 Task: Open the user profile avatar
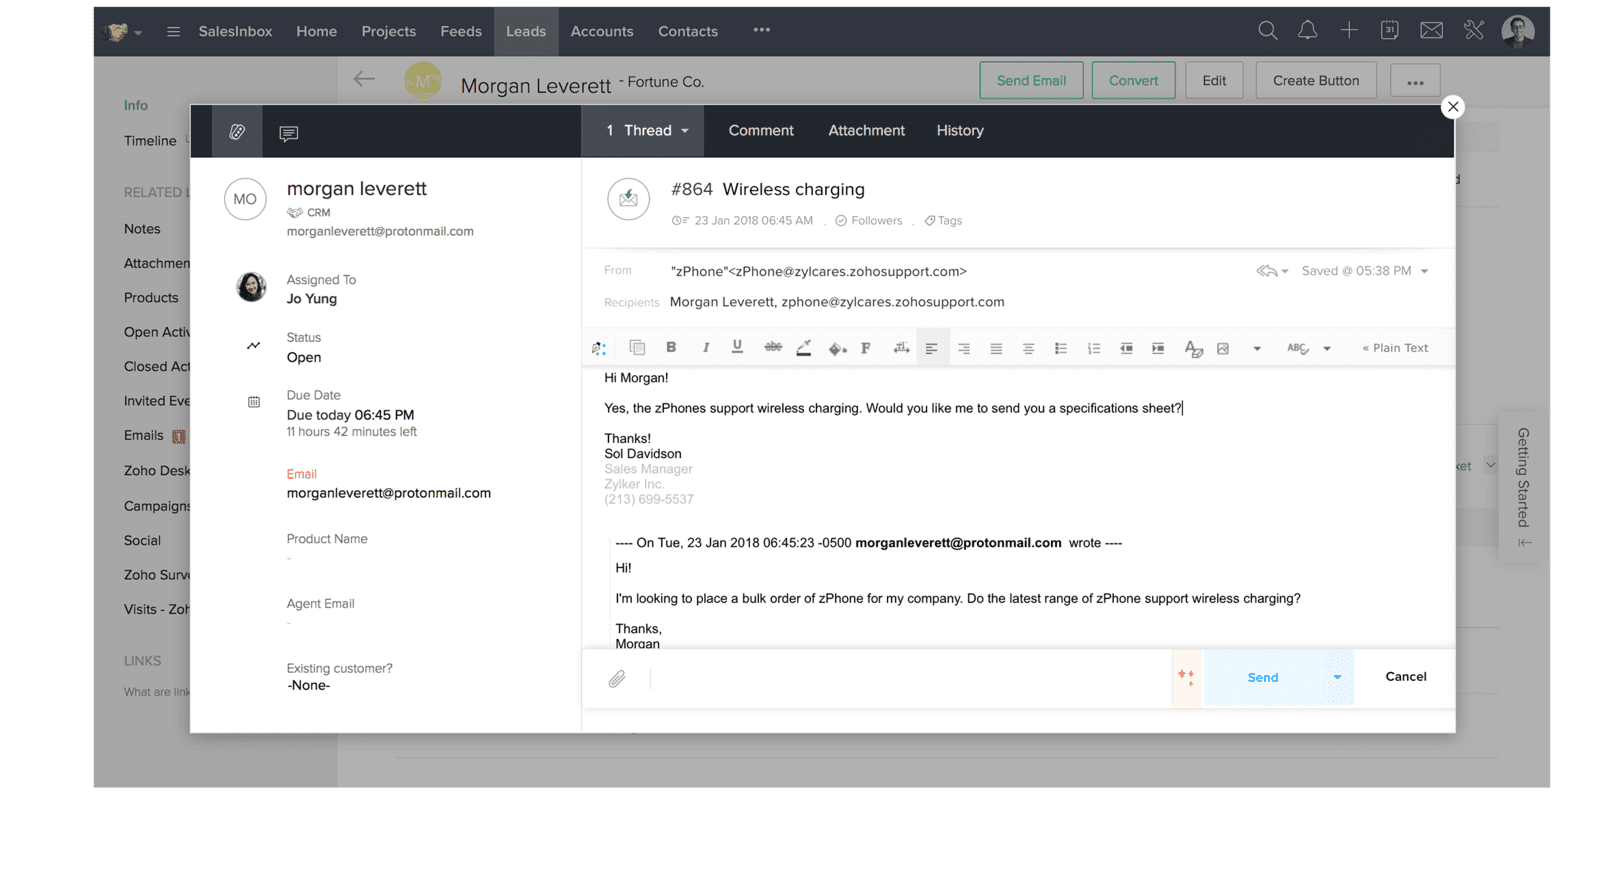(x=1518, y=31)
